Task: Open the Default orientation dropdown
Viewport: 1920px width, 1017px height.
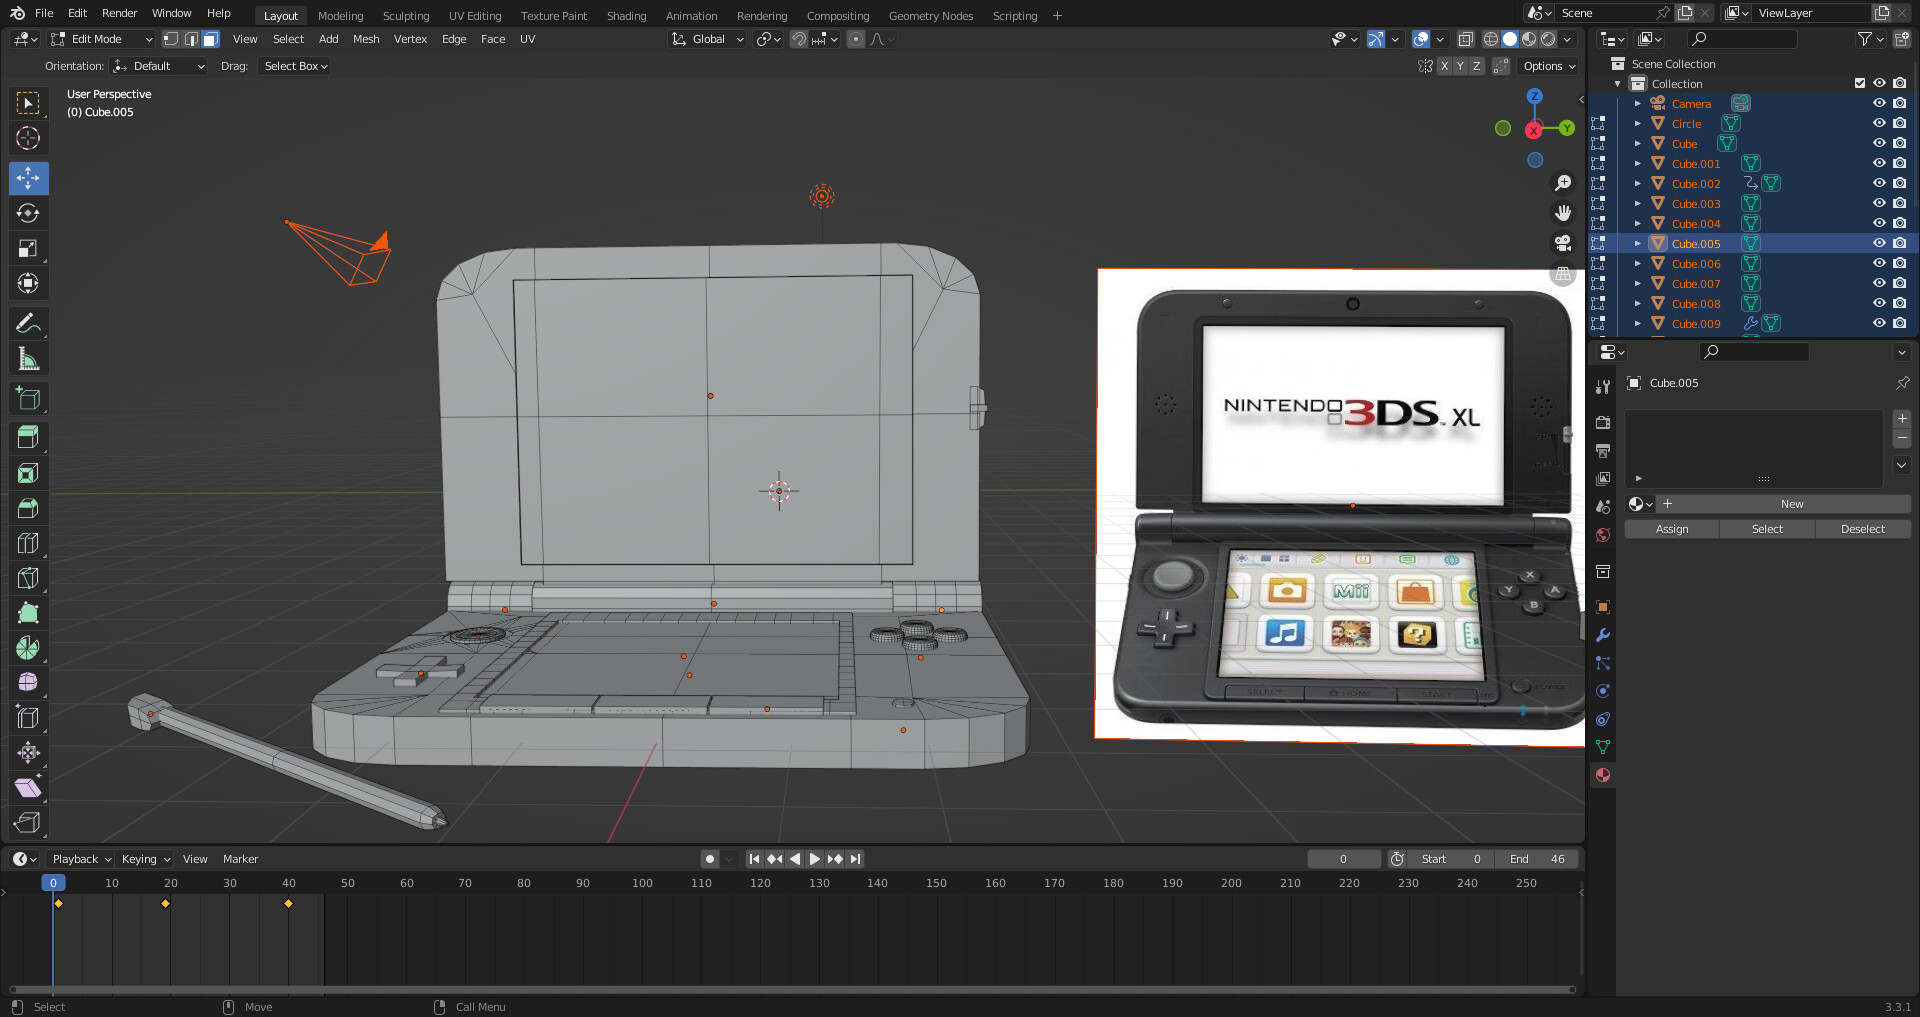Action: [x=158, y=66]
